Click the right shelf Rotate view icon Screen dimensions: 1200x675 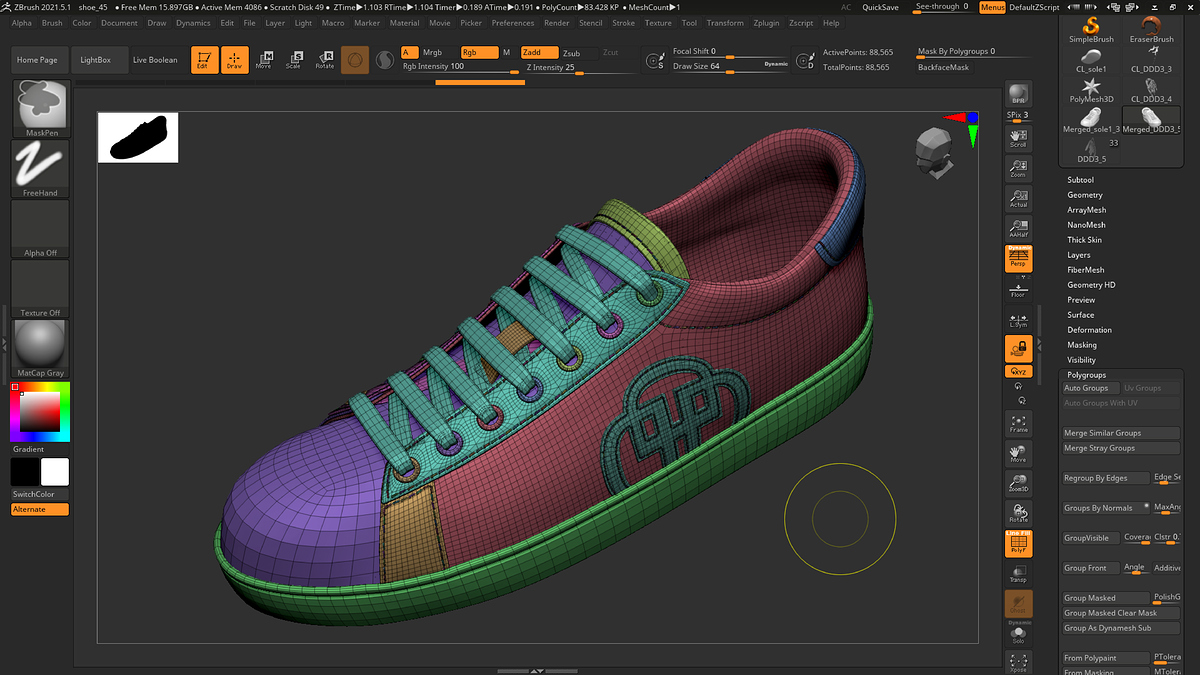click(x=1019, y=514)
